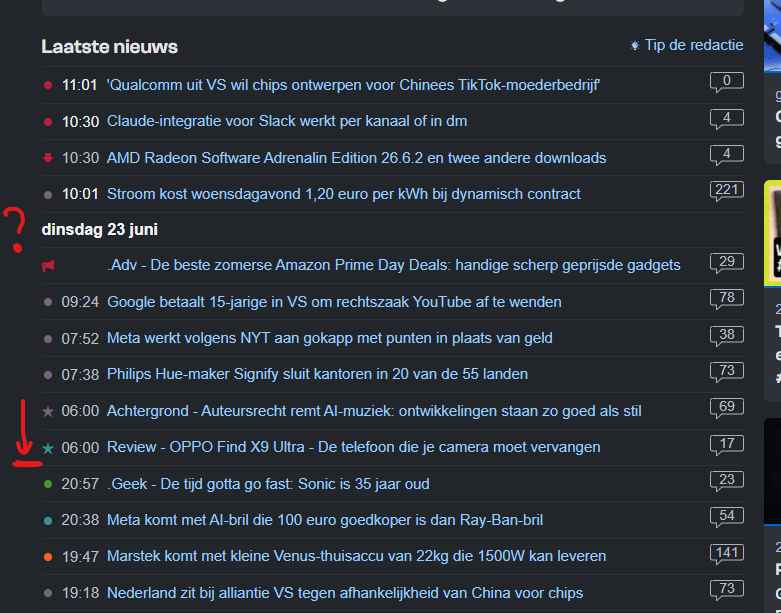Click the comment bubble showing 221
Image resolution: width=781 pixels, height=613 pixels.
[x=727, y=191]
